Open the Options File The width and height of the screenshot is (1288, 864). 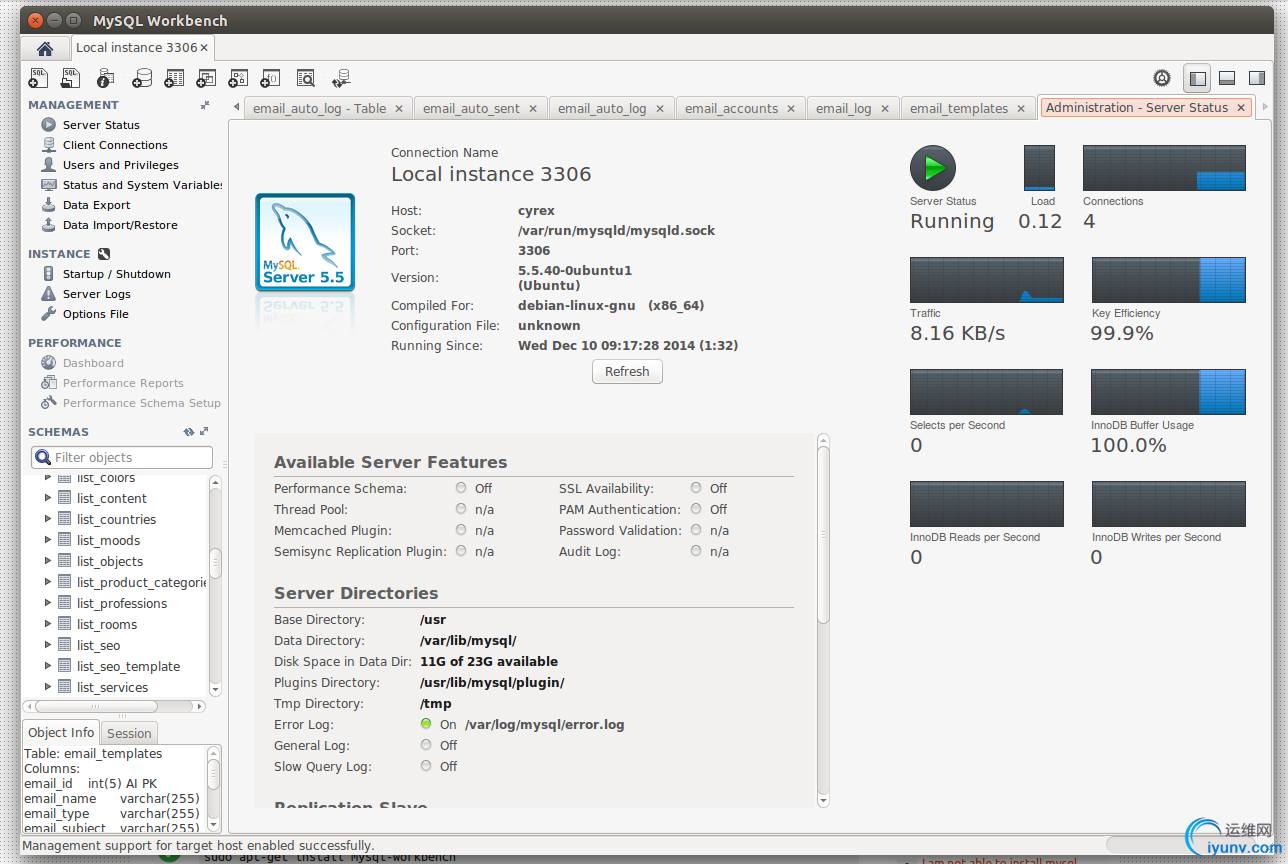click(x=95, y=314)
